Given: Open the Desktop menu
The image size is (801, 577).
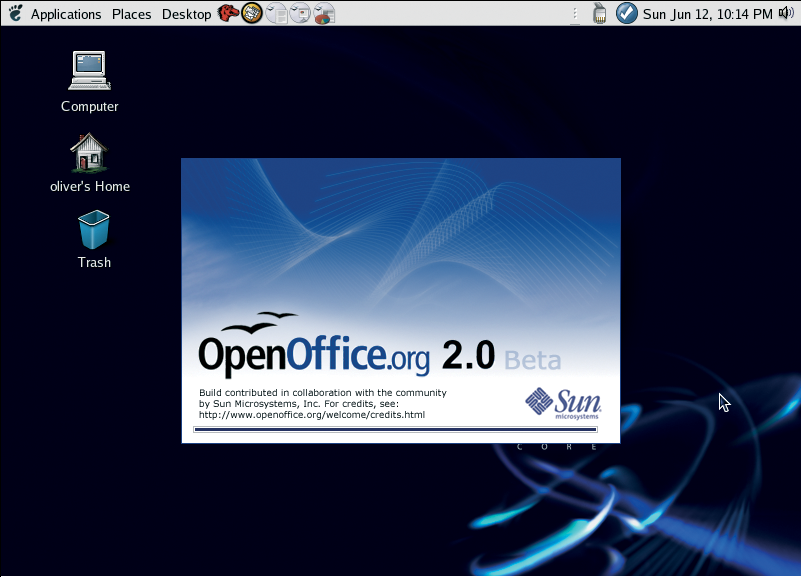Looking at the screenshot, I should 186,14.
